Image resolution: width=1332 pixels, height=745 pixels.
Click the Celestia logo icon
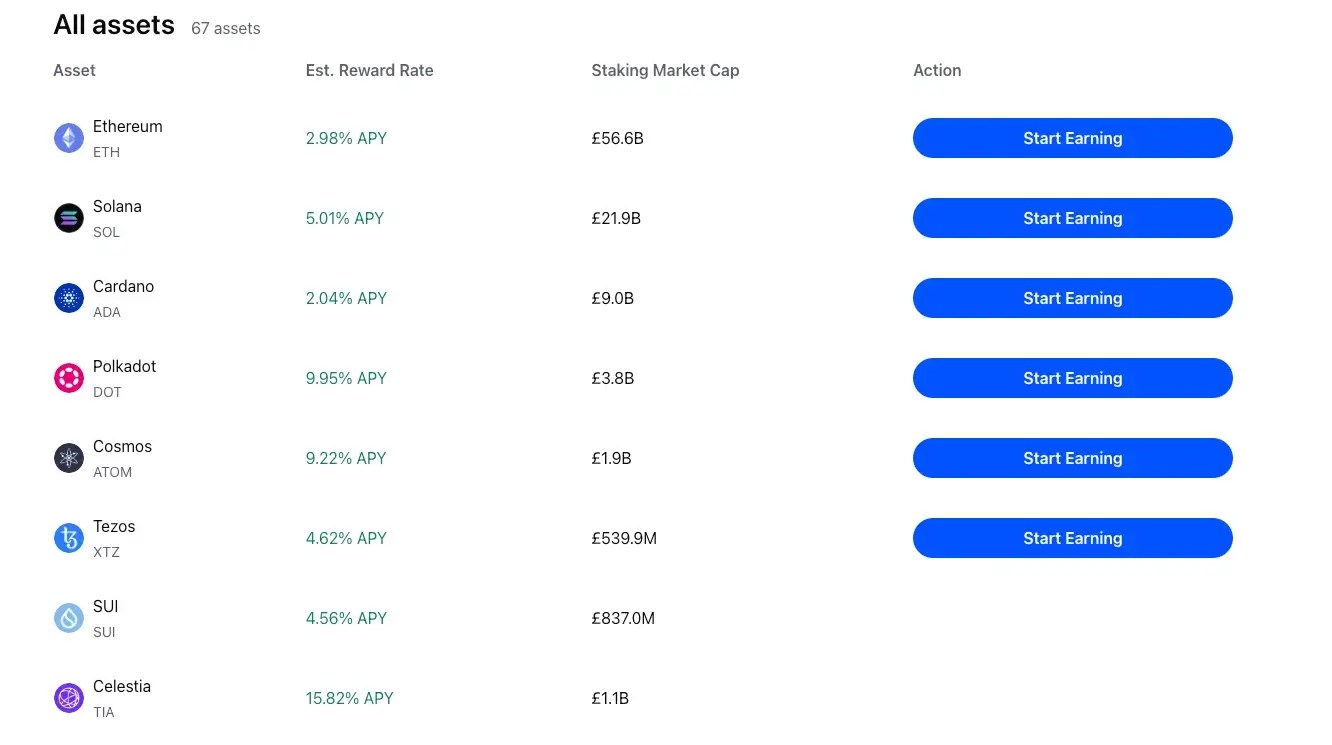(x=68, y=697)
